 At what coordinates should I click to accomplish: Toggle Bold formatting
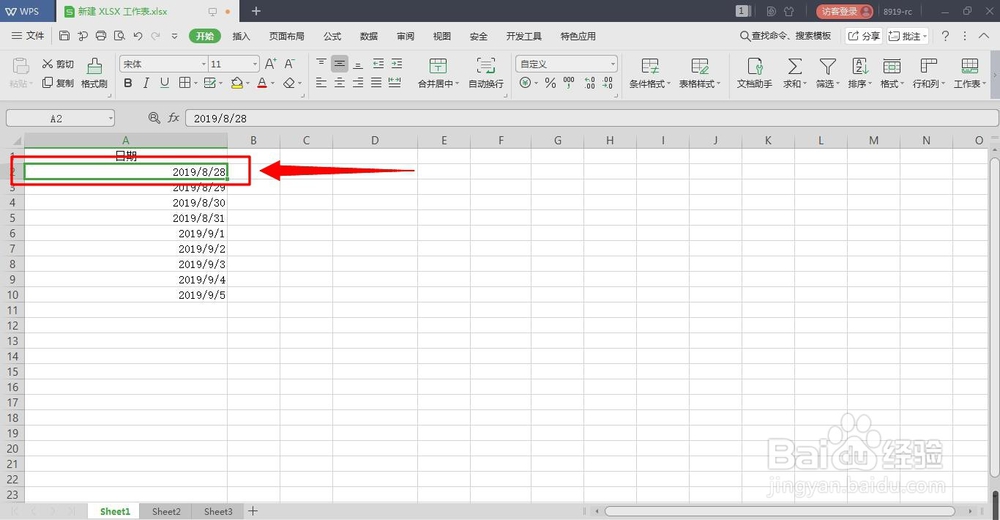[x=128, y=83]
